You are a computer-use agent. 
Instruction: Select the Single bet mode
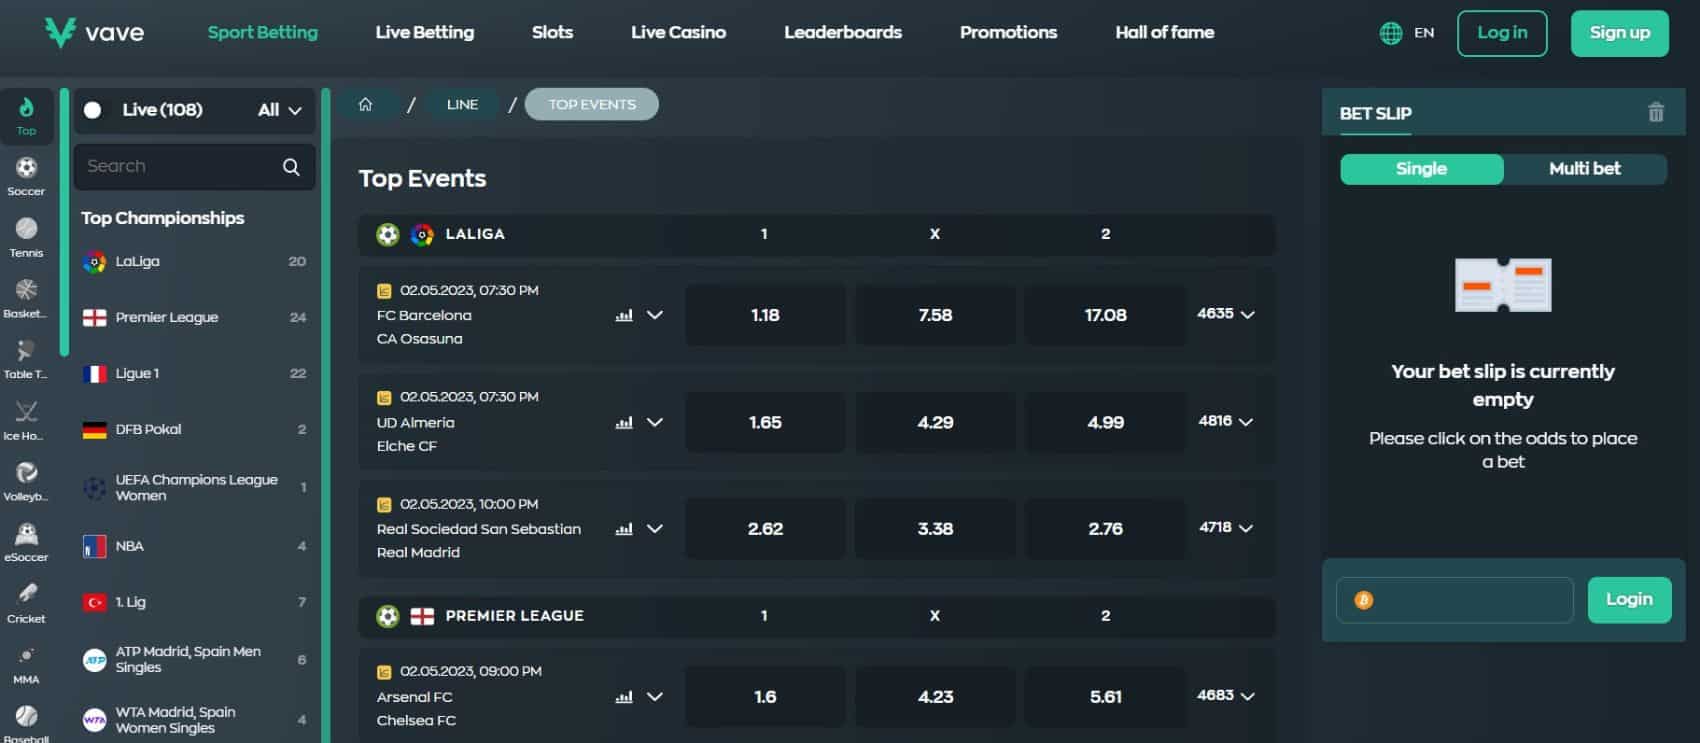[x=1420, y=169]
